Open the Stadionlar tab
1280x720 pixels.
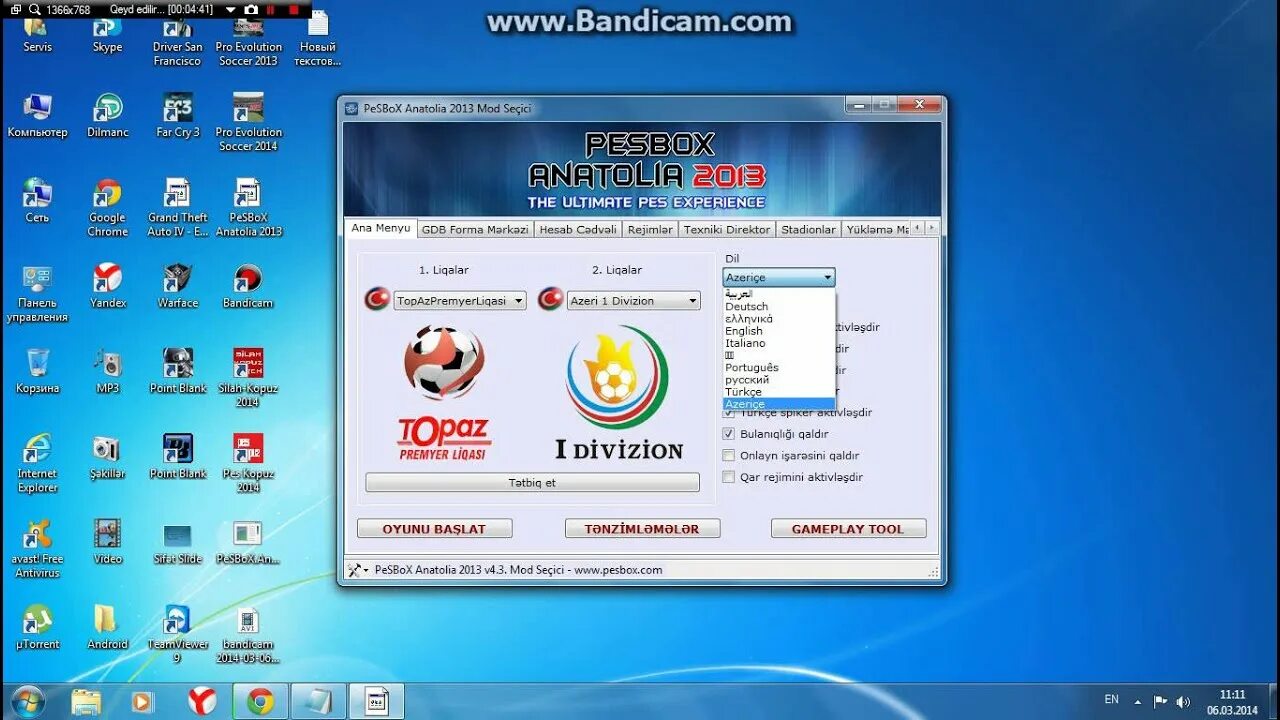tap(808, 229)
